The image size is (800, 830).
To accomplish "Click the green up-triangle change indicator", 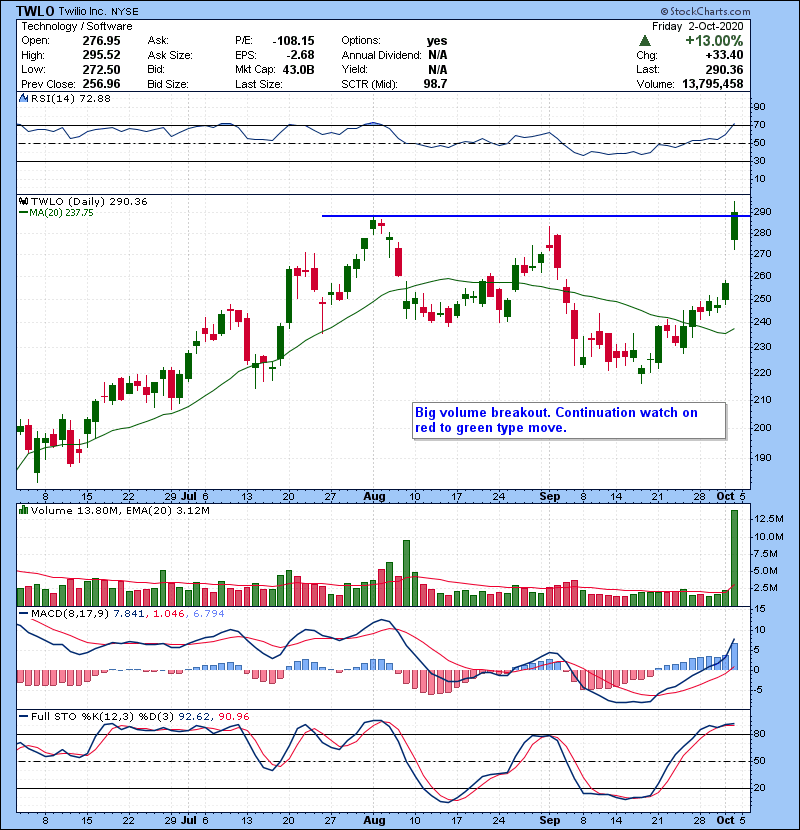I will [644, 41].
